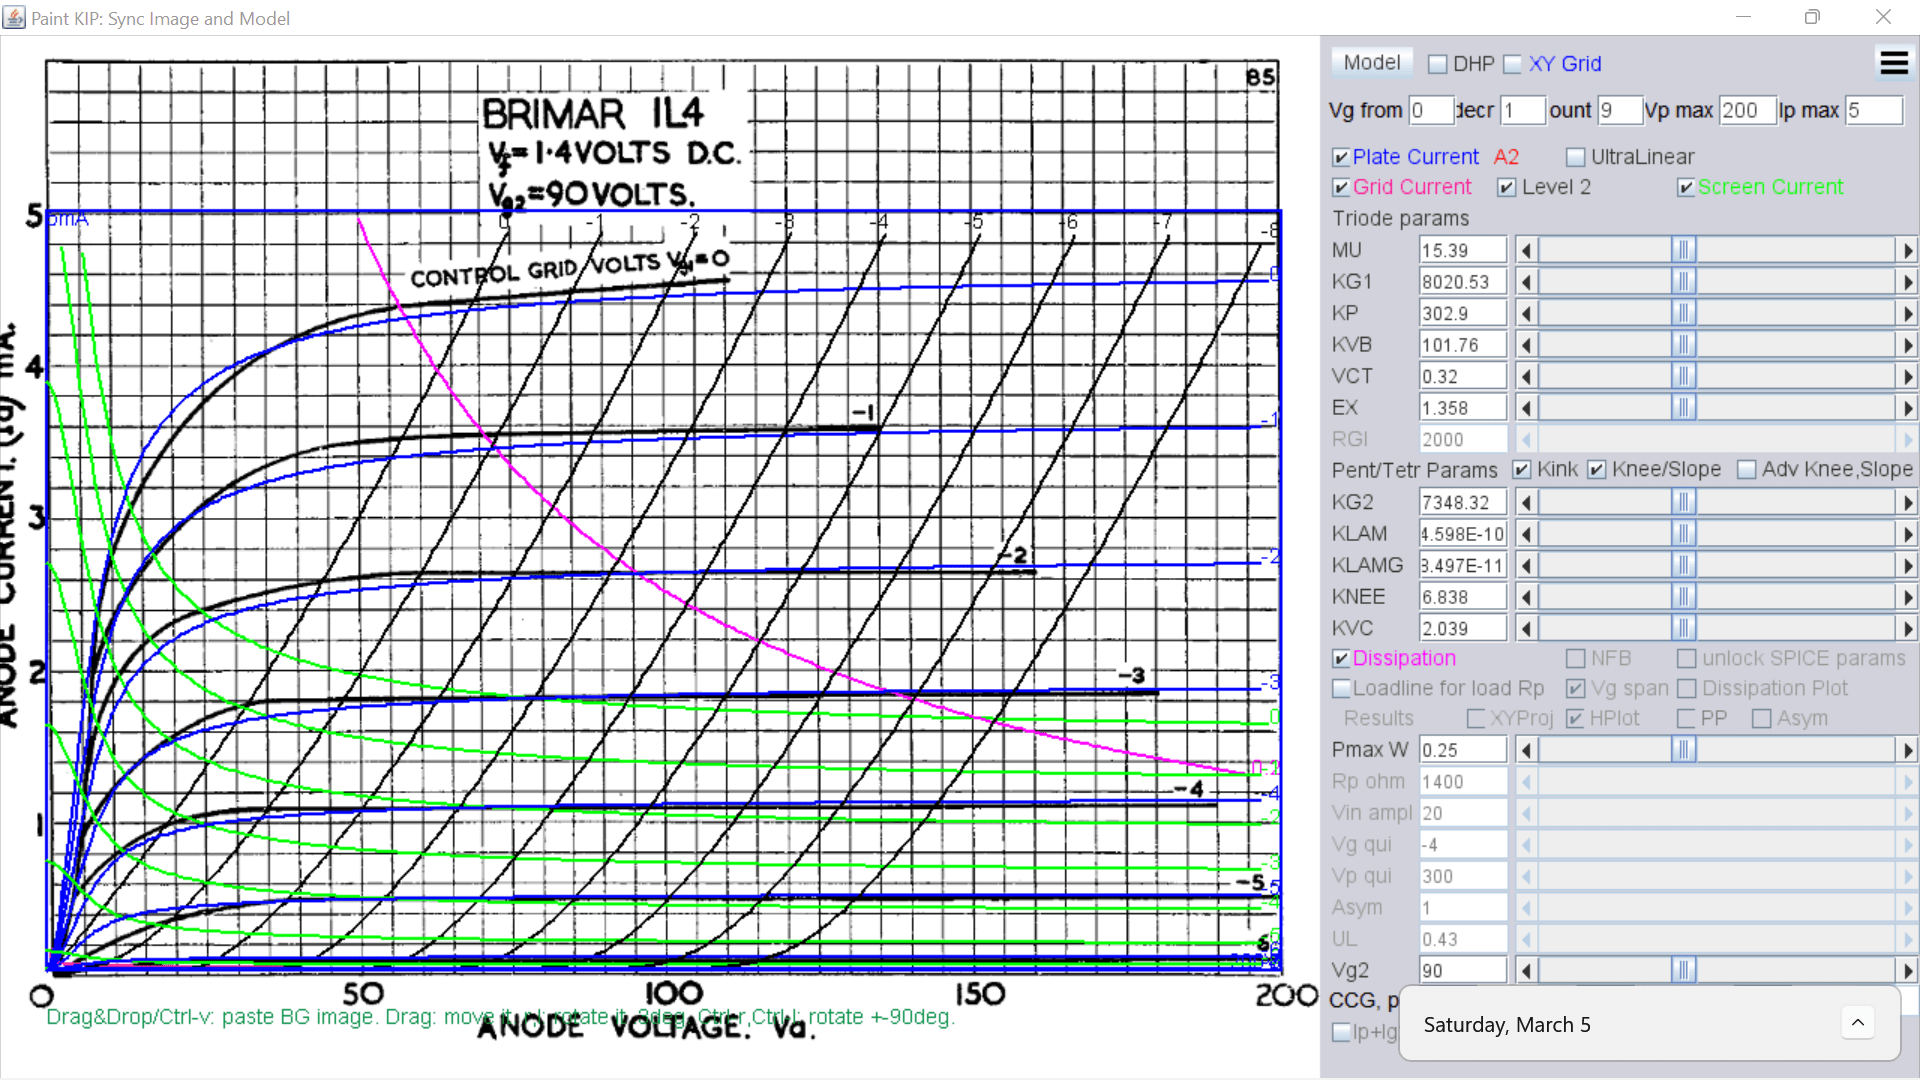The height and width of the screenshot is (1080, 1920).
Task: Expand the date notification chevron
Action: coord(1858,1022)
